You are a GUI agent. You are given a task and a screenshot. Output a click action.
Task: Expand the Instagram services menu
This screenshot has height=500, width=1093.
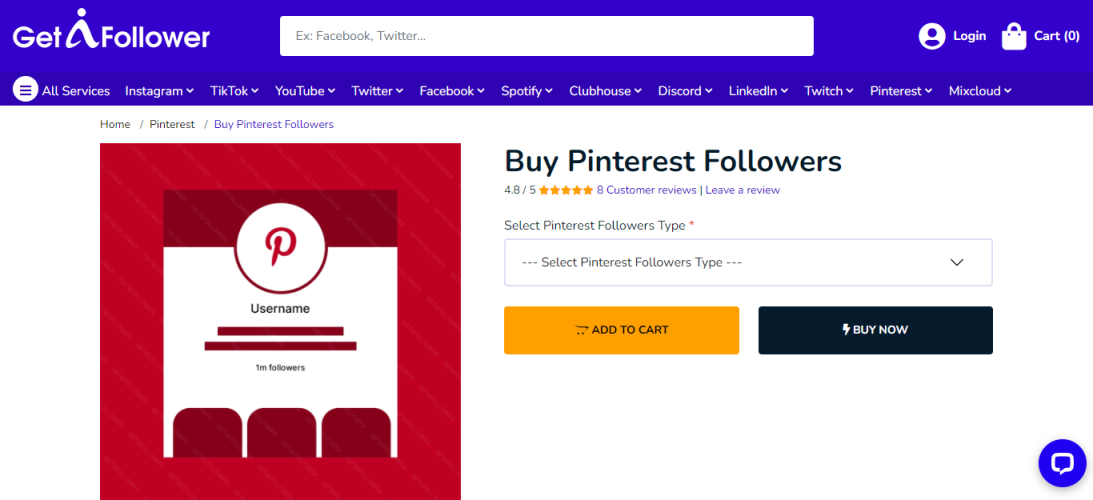159,91
